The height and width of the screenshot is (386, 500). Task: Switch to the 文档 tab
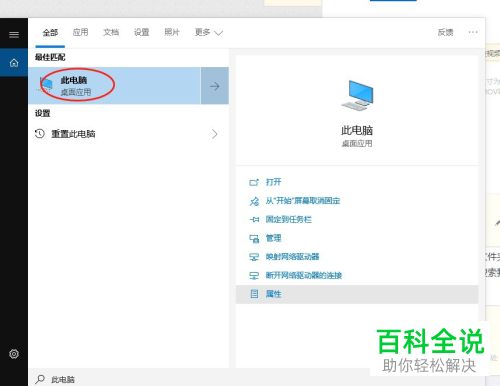tap(111, 32)
